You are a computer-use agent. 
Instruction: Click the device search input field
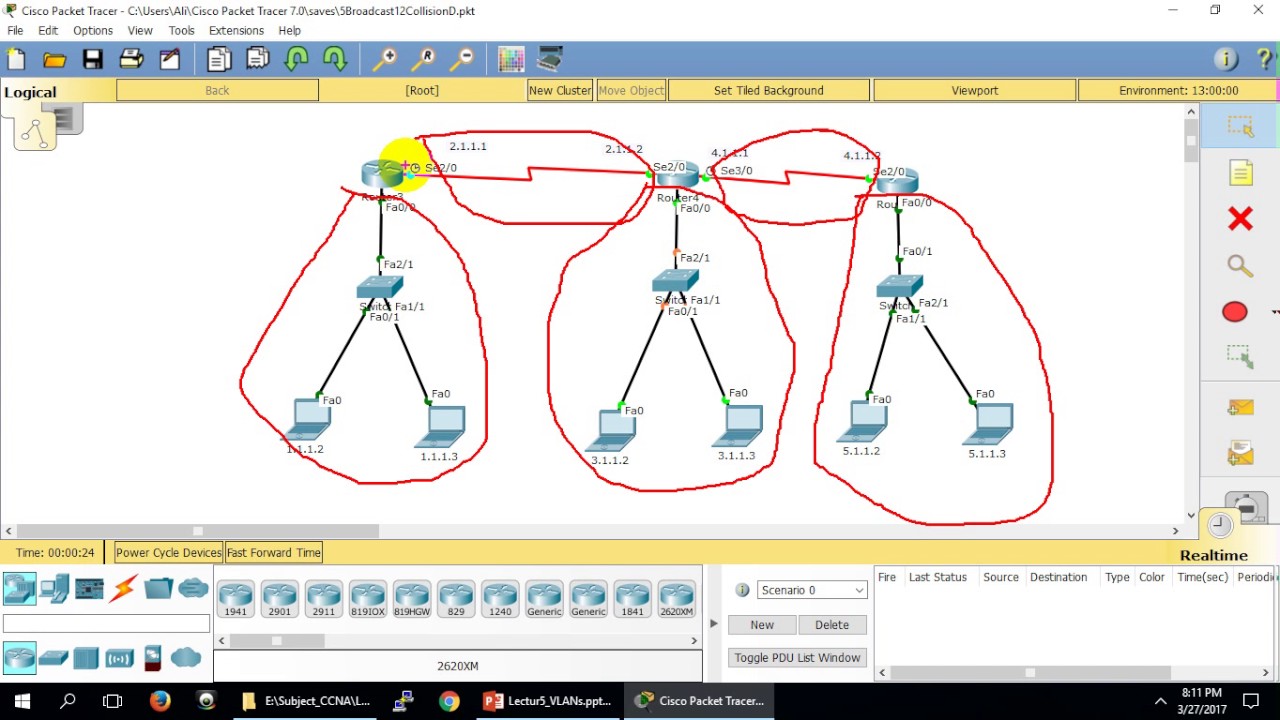coord(106,624)
